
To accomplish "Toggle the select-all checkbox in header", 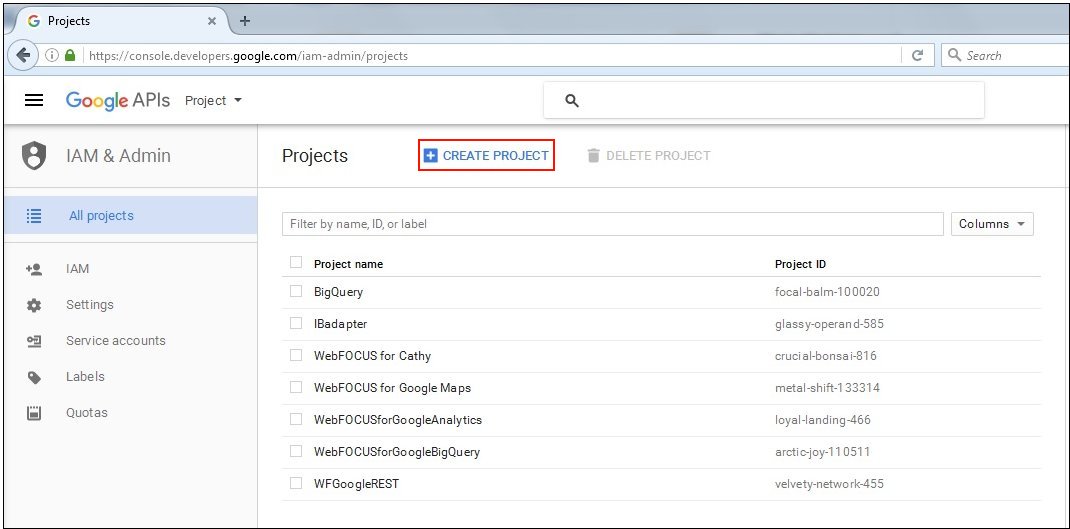I will click(295, 262).
